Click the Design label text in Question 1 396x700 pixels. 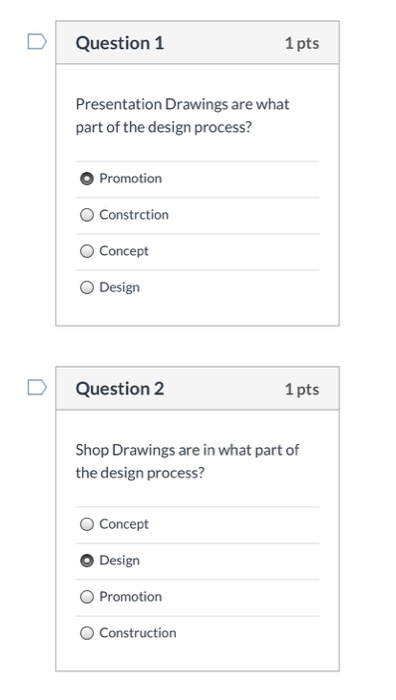pyautogui.click(x=119, y=288)
